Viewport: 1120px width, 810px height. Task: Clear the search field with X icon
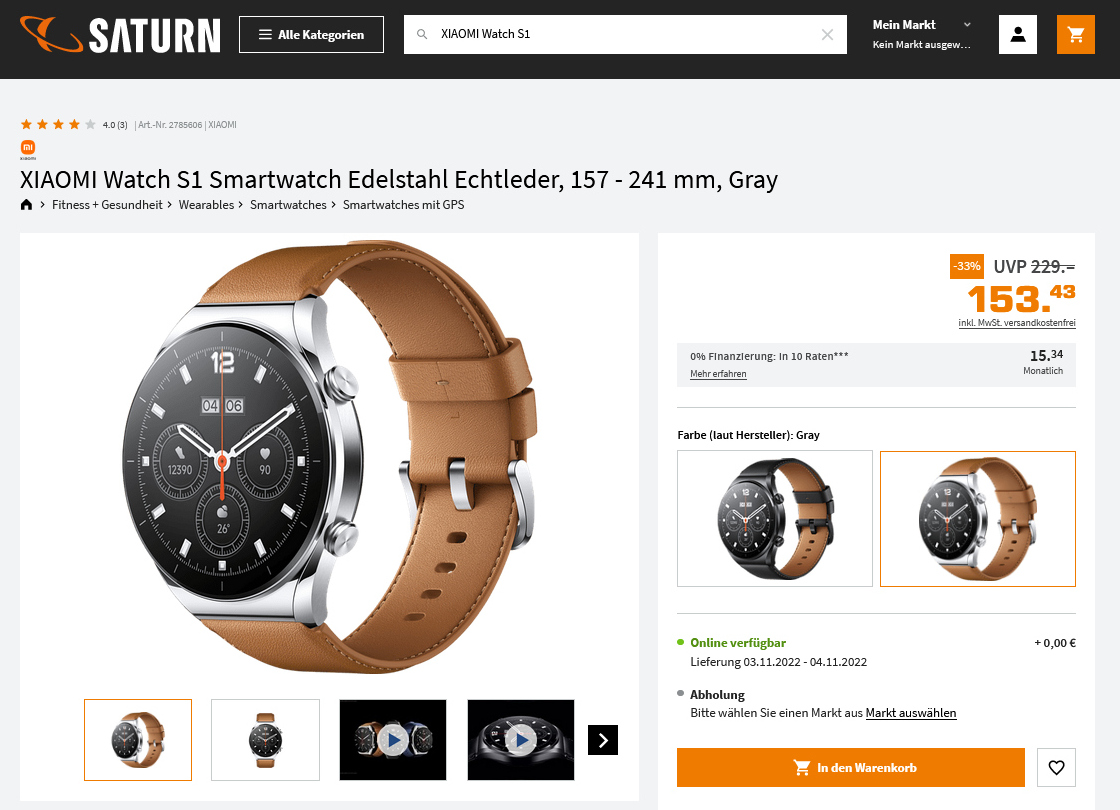pos(827,34)
